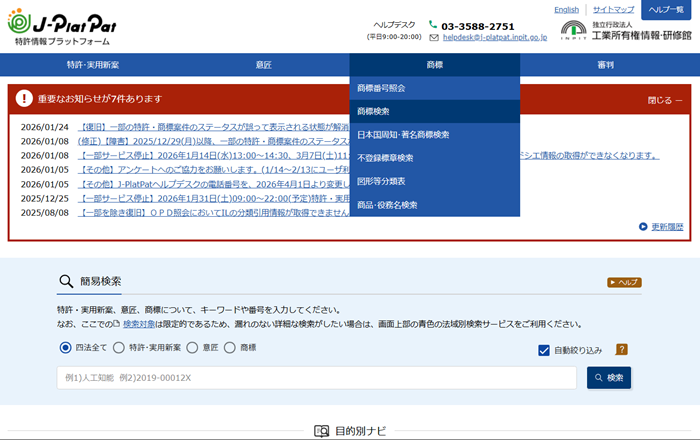Click the simple search keyword input field
The image size is (700, 440).
[x=317, y=378]
